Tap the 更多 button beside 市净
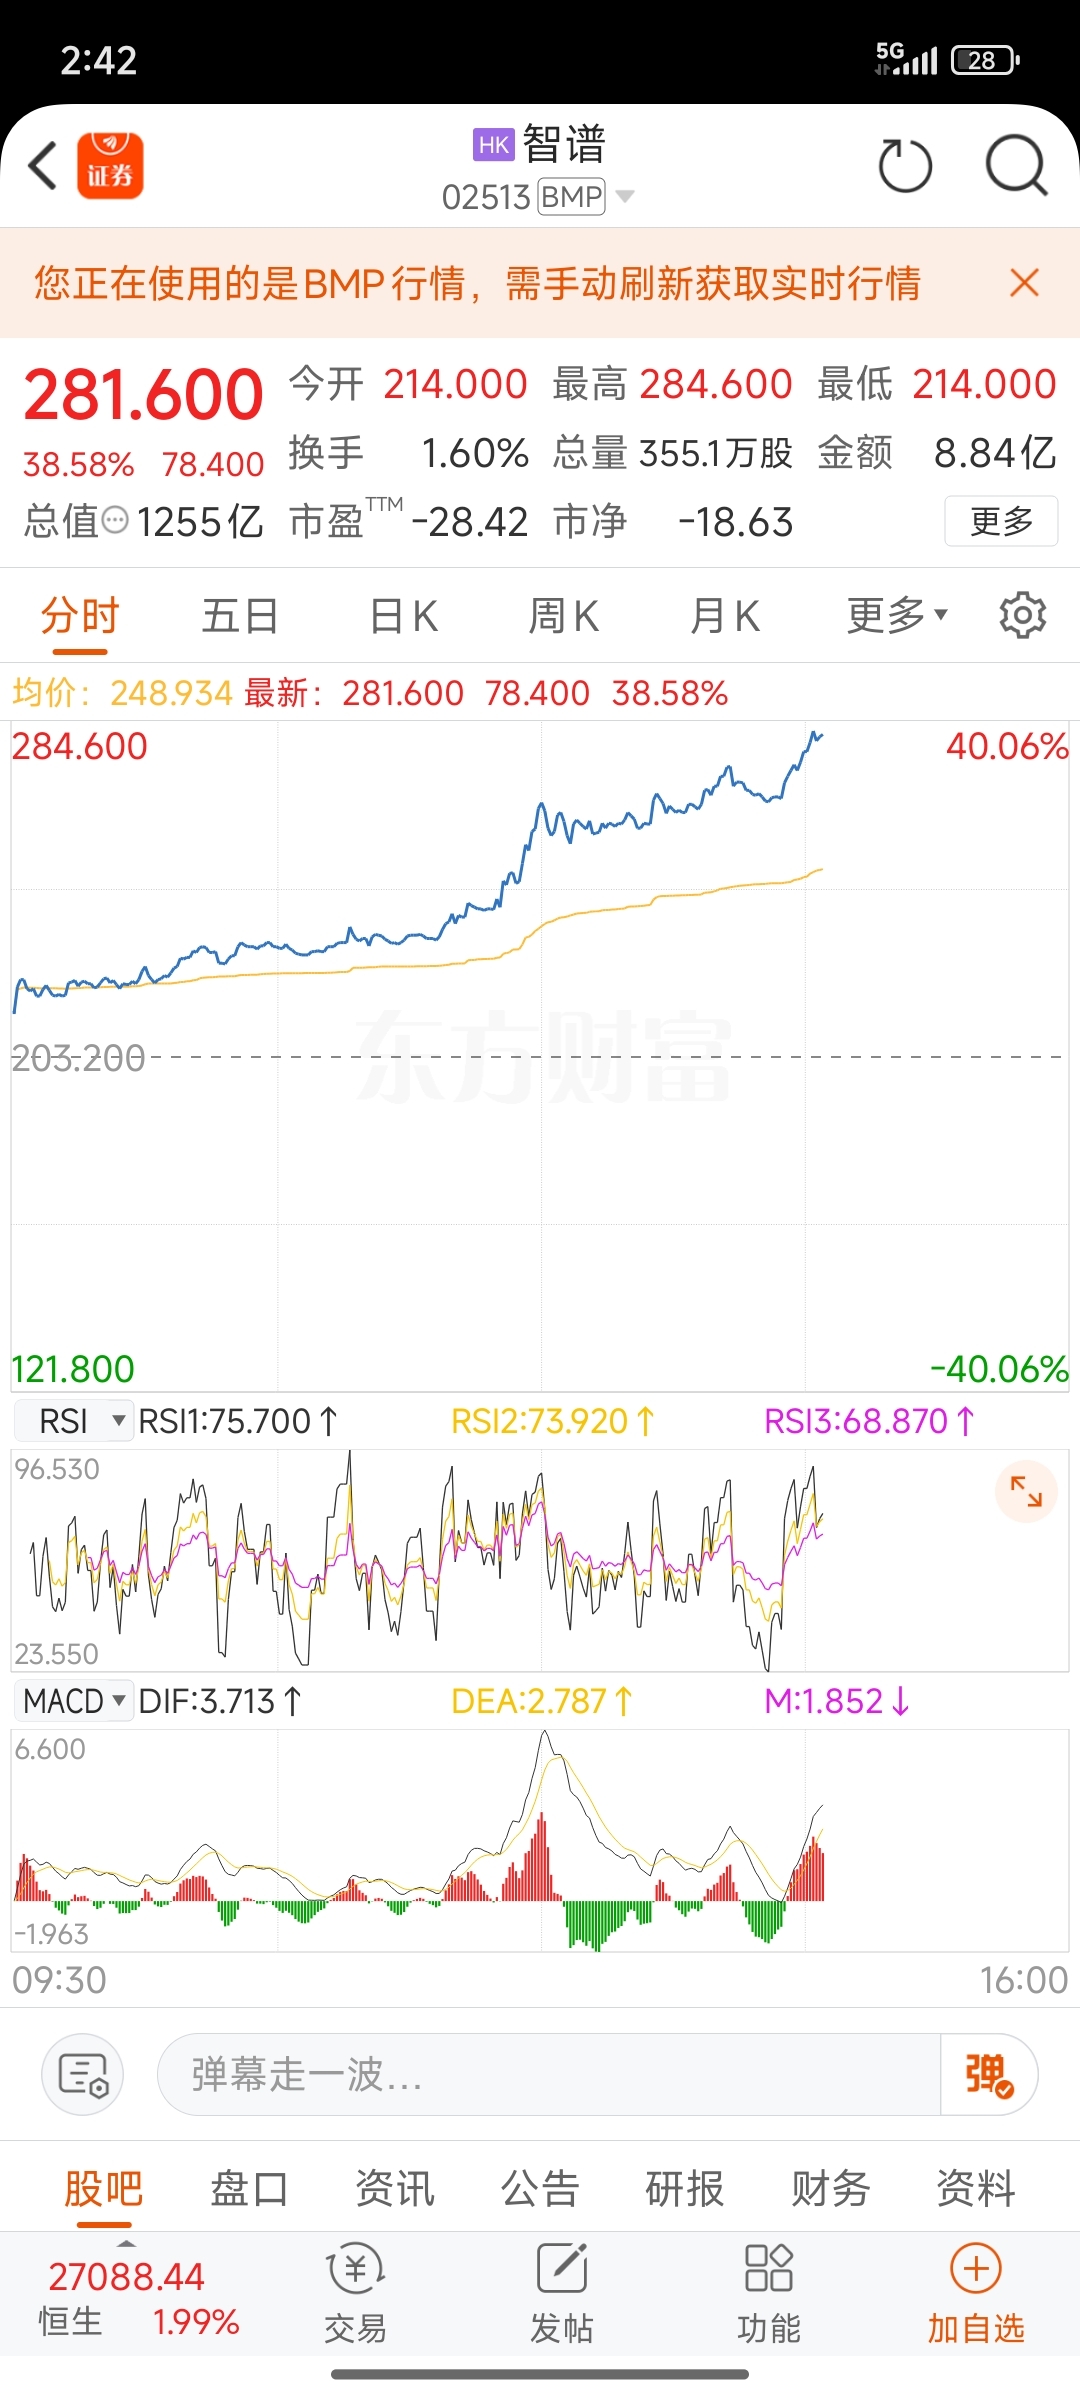Screen dimensions: 1080x2400 pos(1001,521)
